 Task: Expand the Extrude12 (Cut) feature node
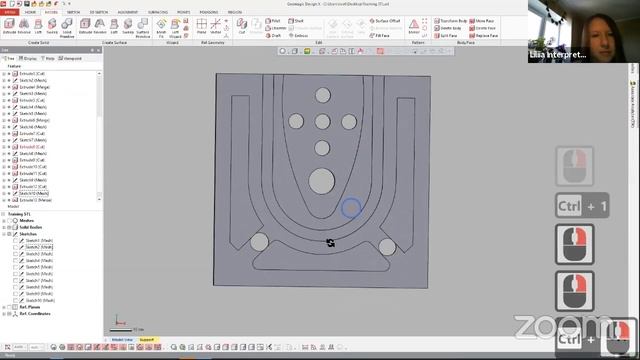[x=4, y=187]
